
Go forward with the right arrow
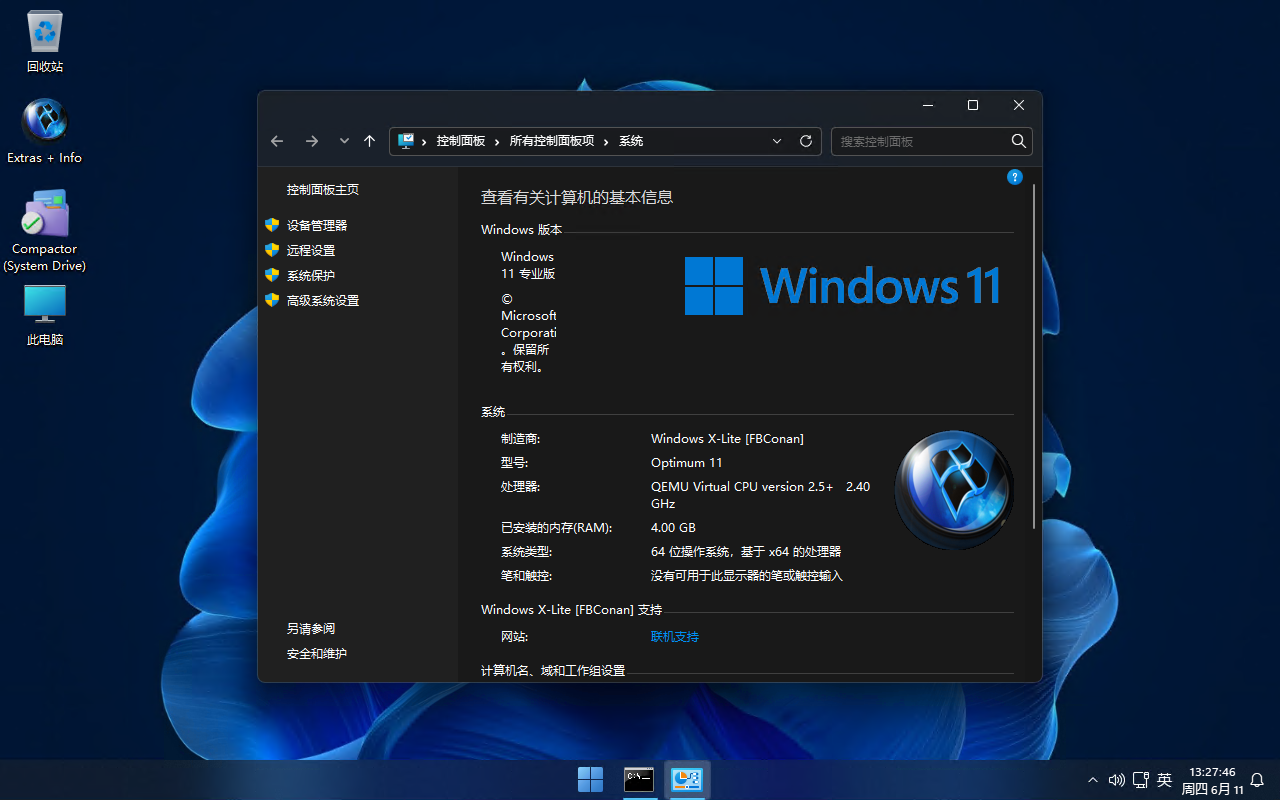pos(312,141)
